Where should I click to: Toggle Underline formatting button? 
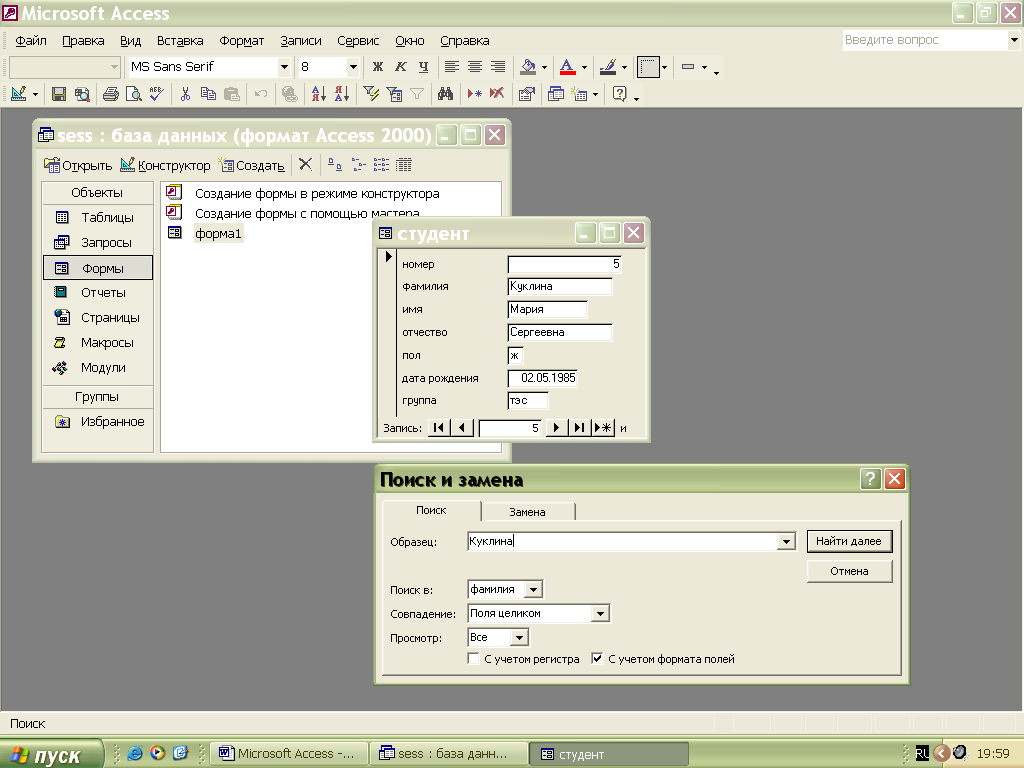[423, 67]
